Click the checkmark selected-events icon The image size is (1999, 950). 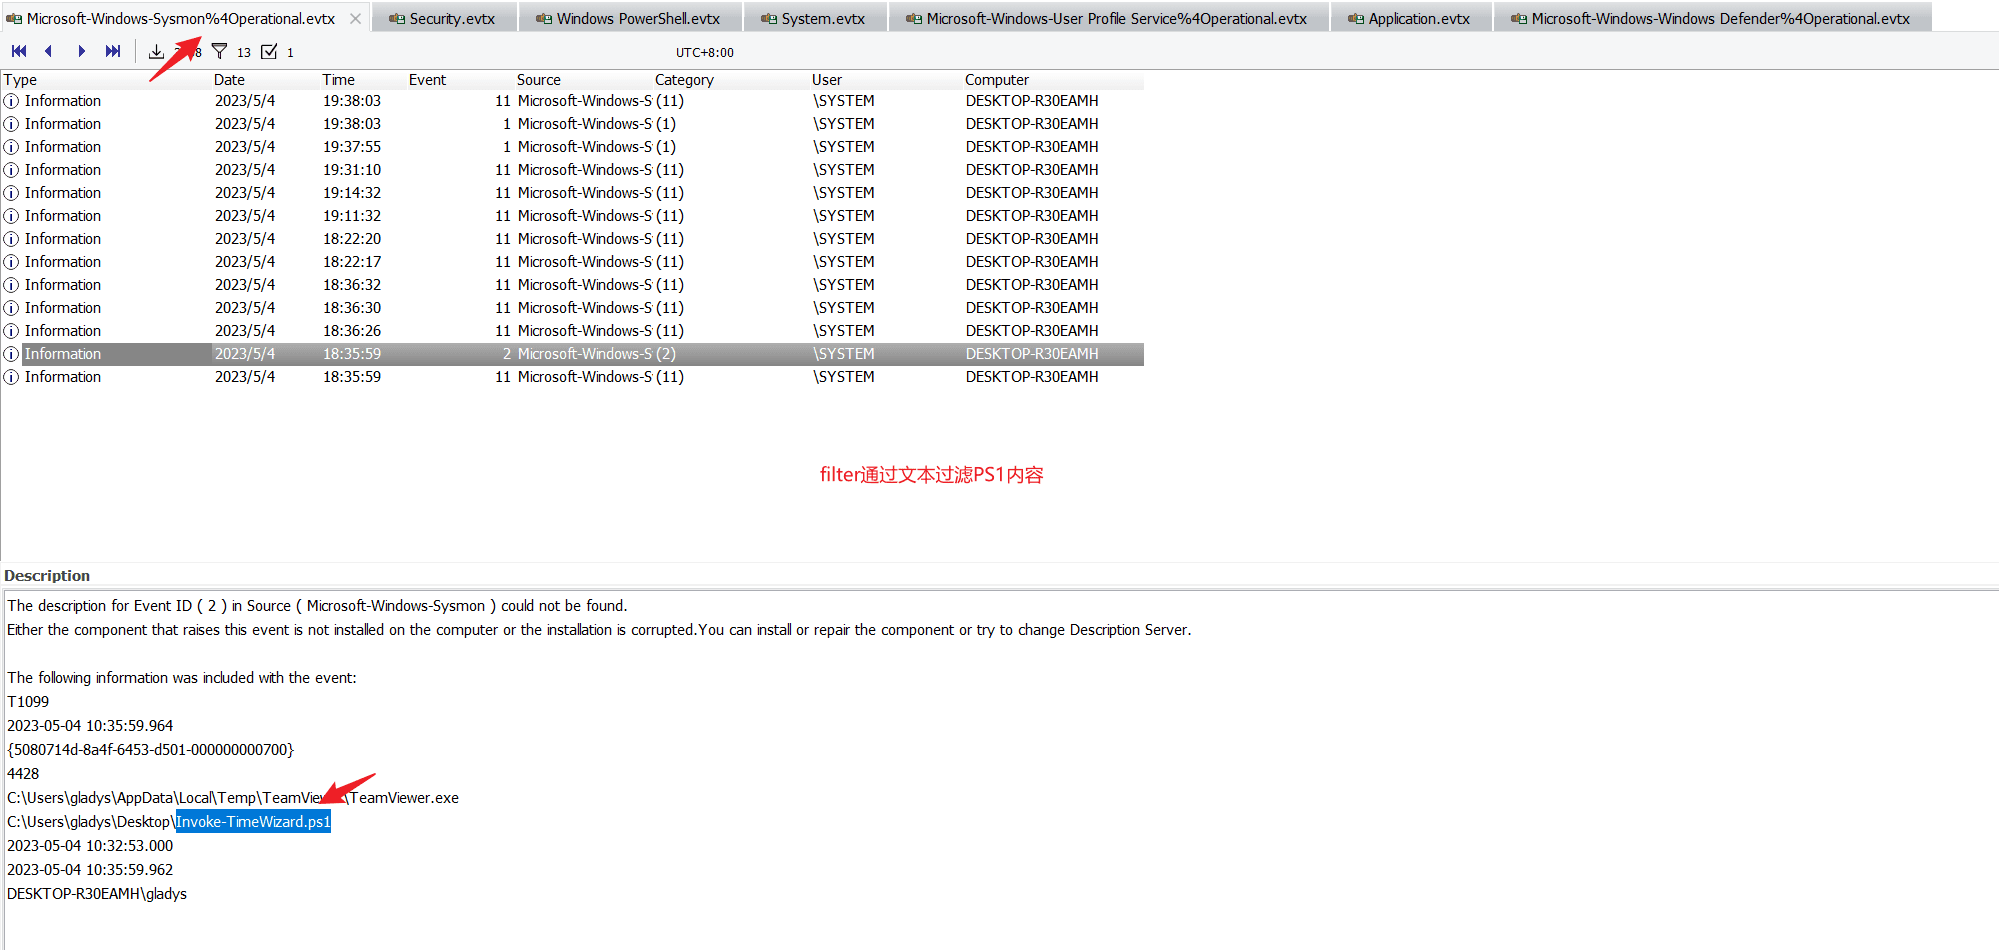point(269,52)
